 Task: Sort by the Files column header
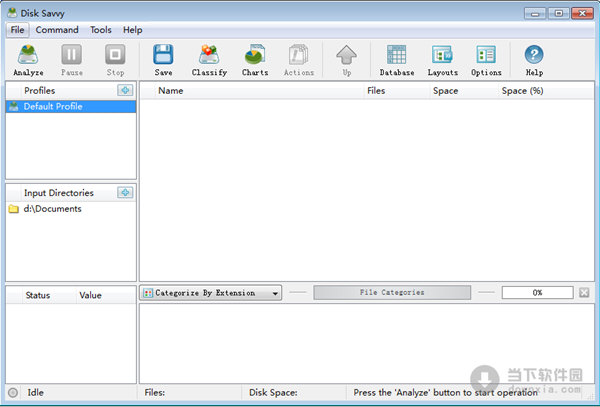pos(396,91)
